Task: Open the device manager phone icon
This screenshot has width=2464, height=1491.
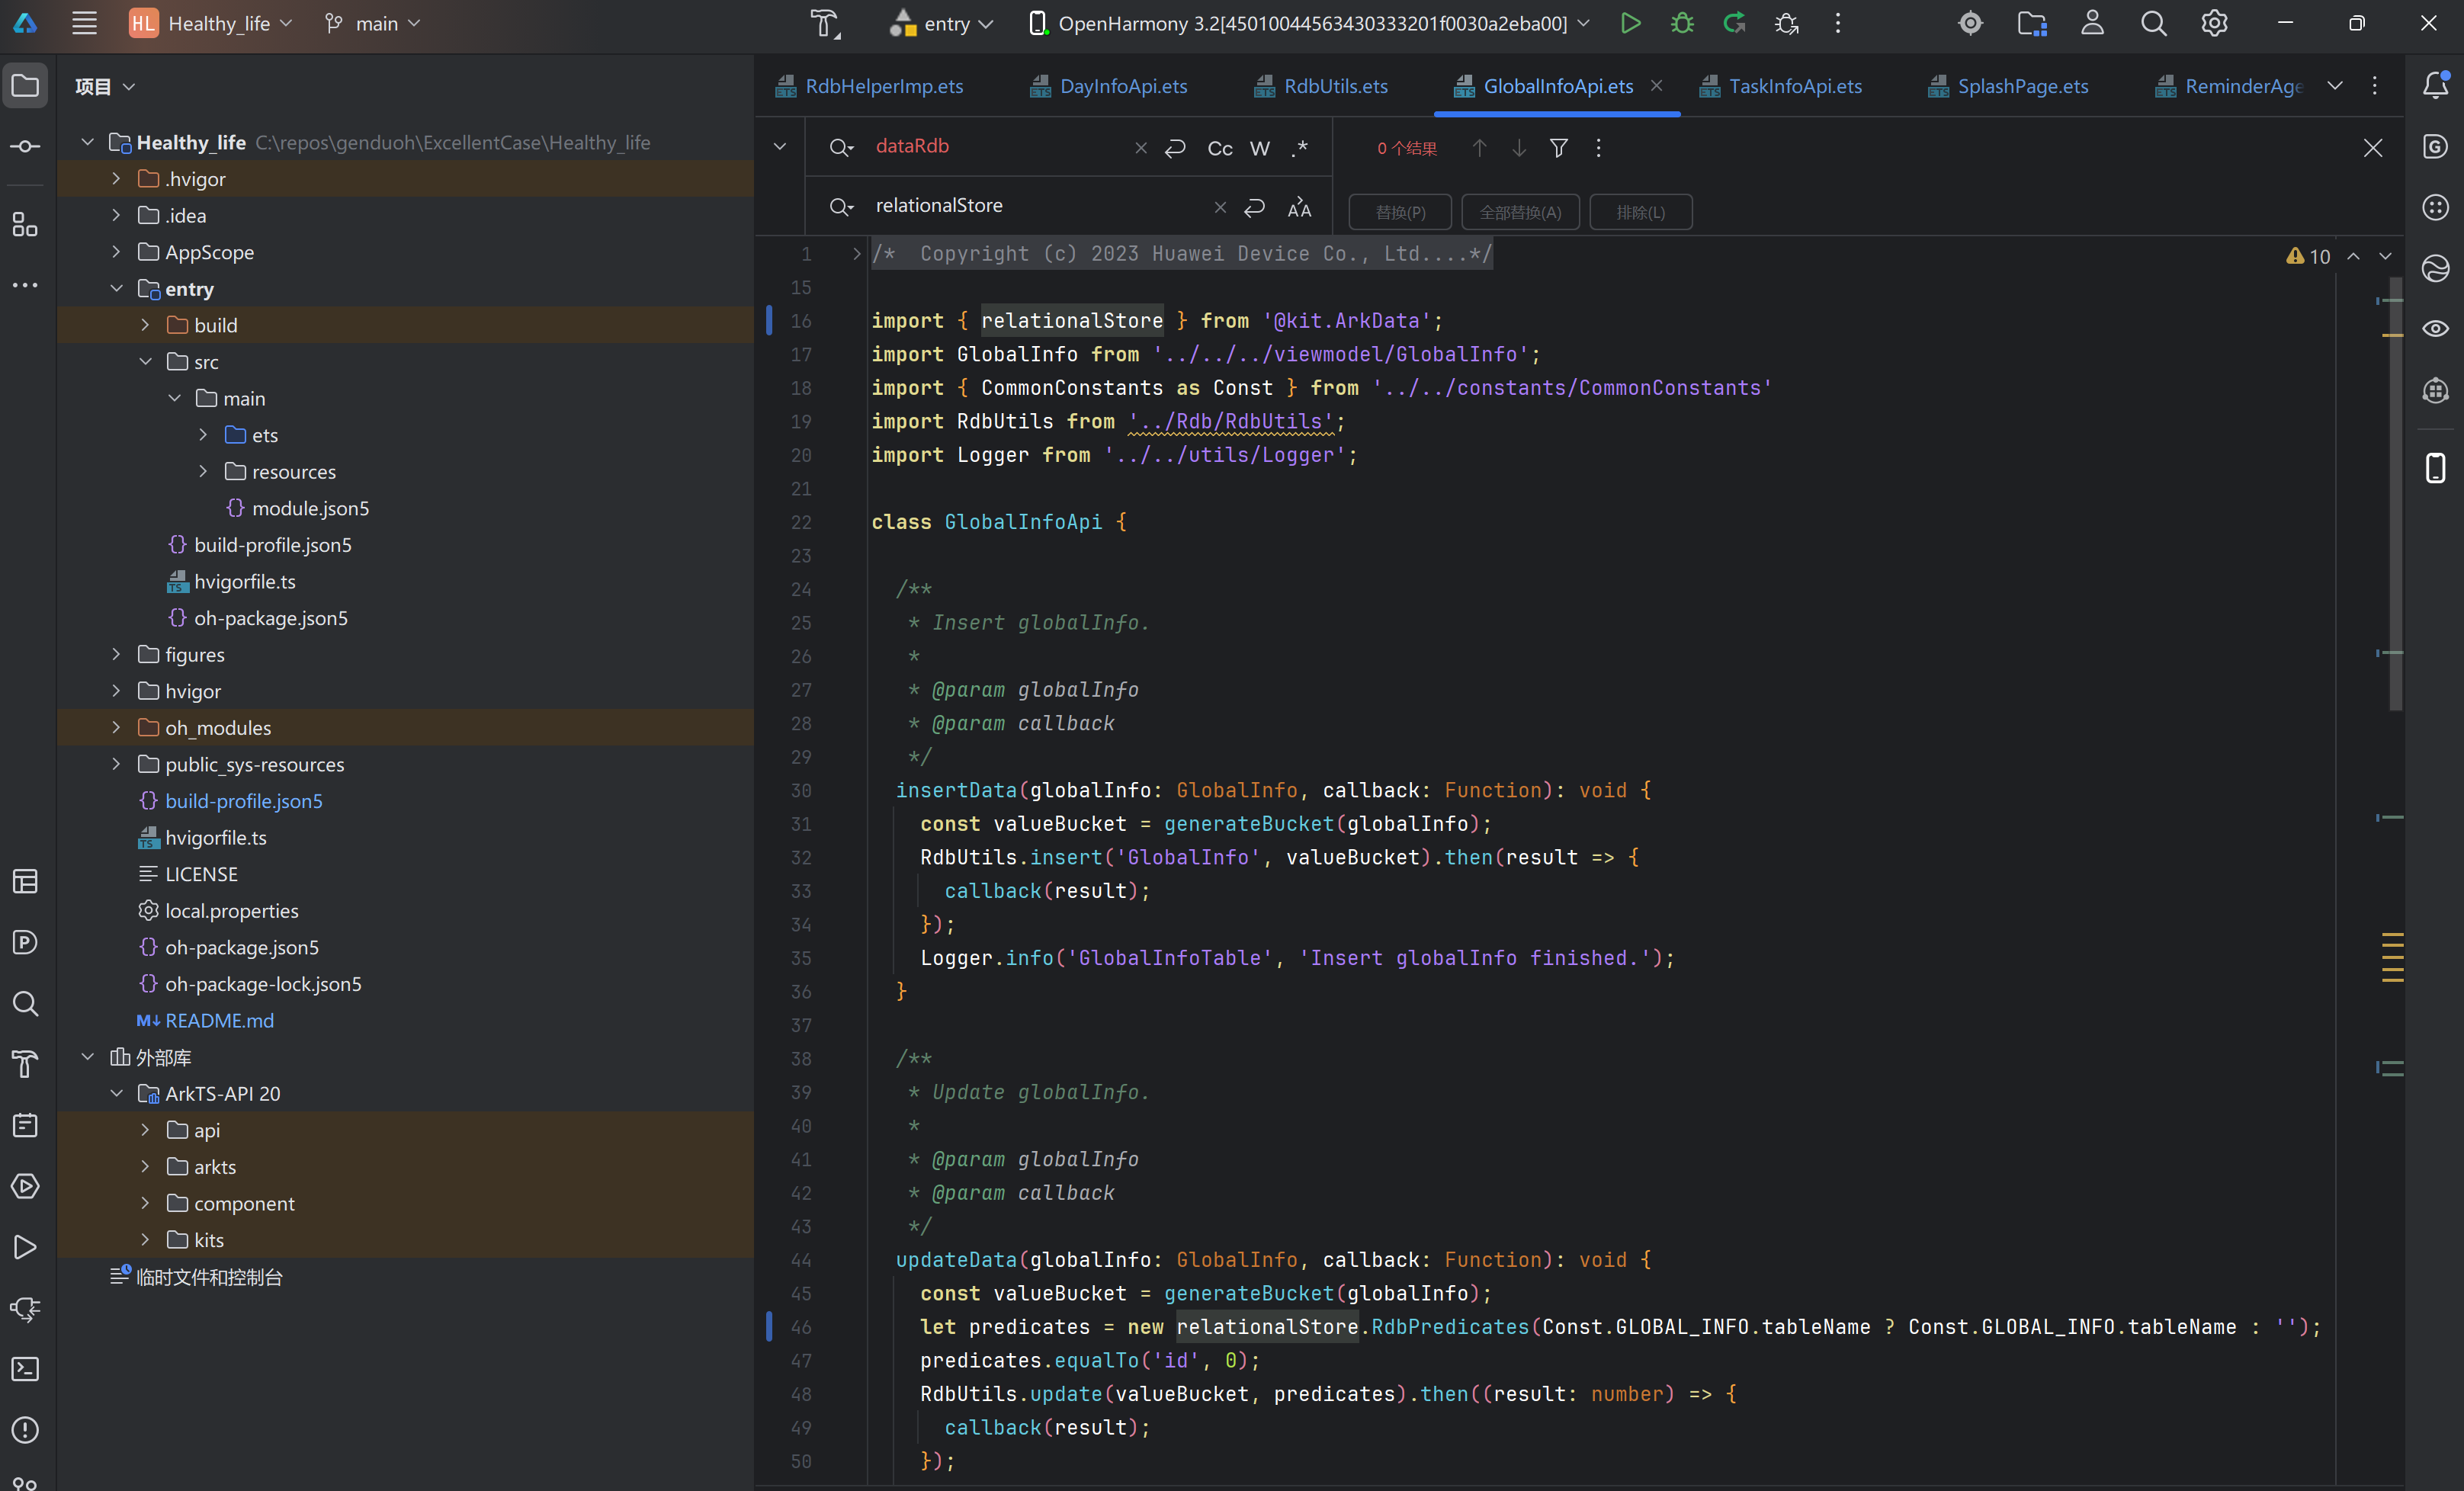Action: 2436,467
